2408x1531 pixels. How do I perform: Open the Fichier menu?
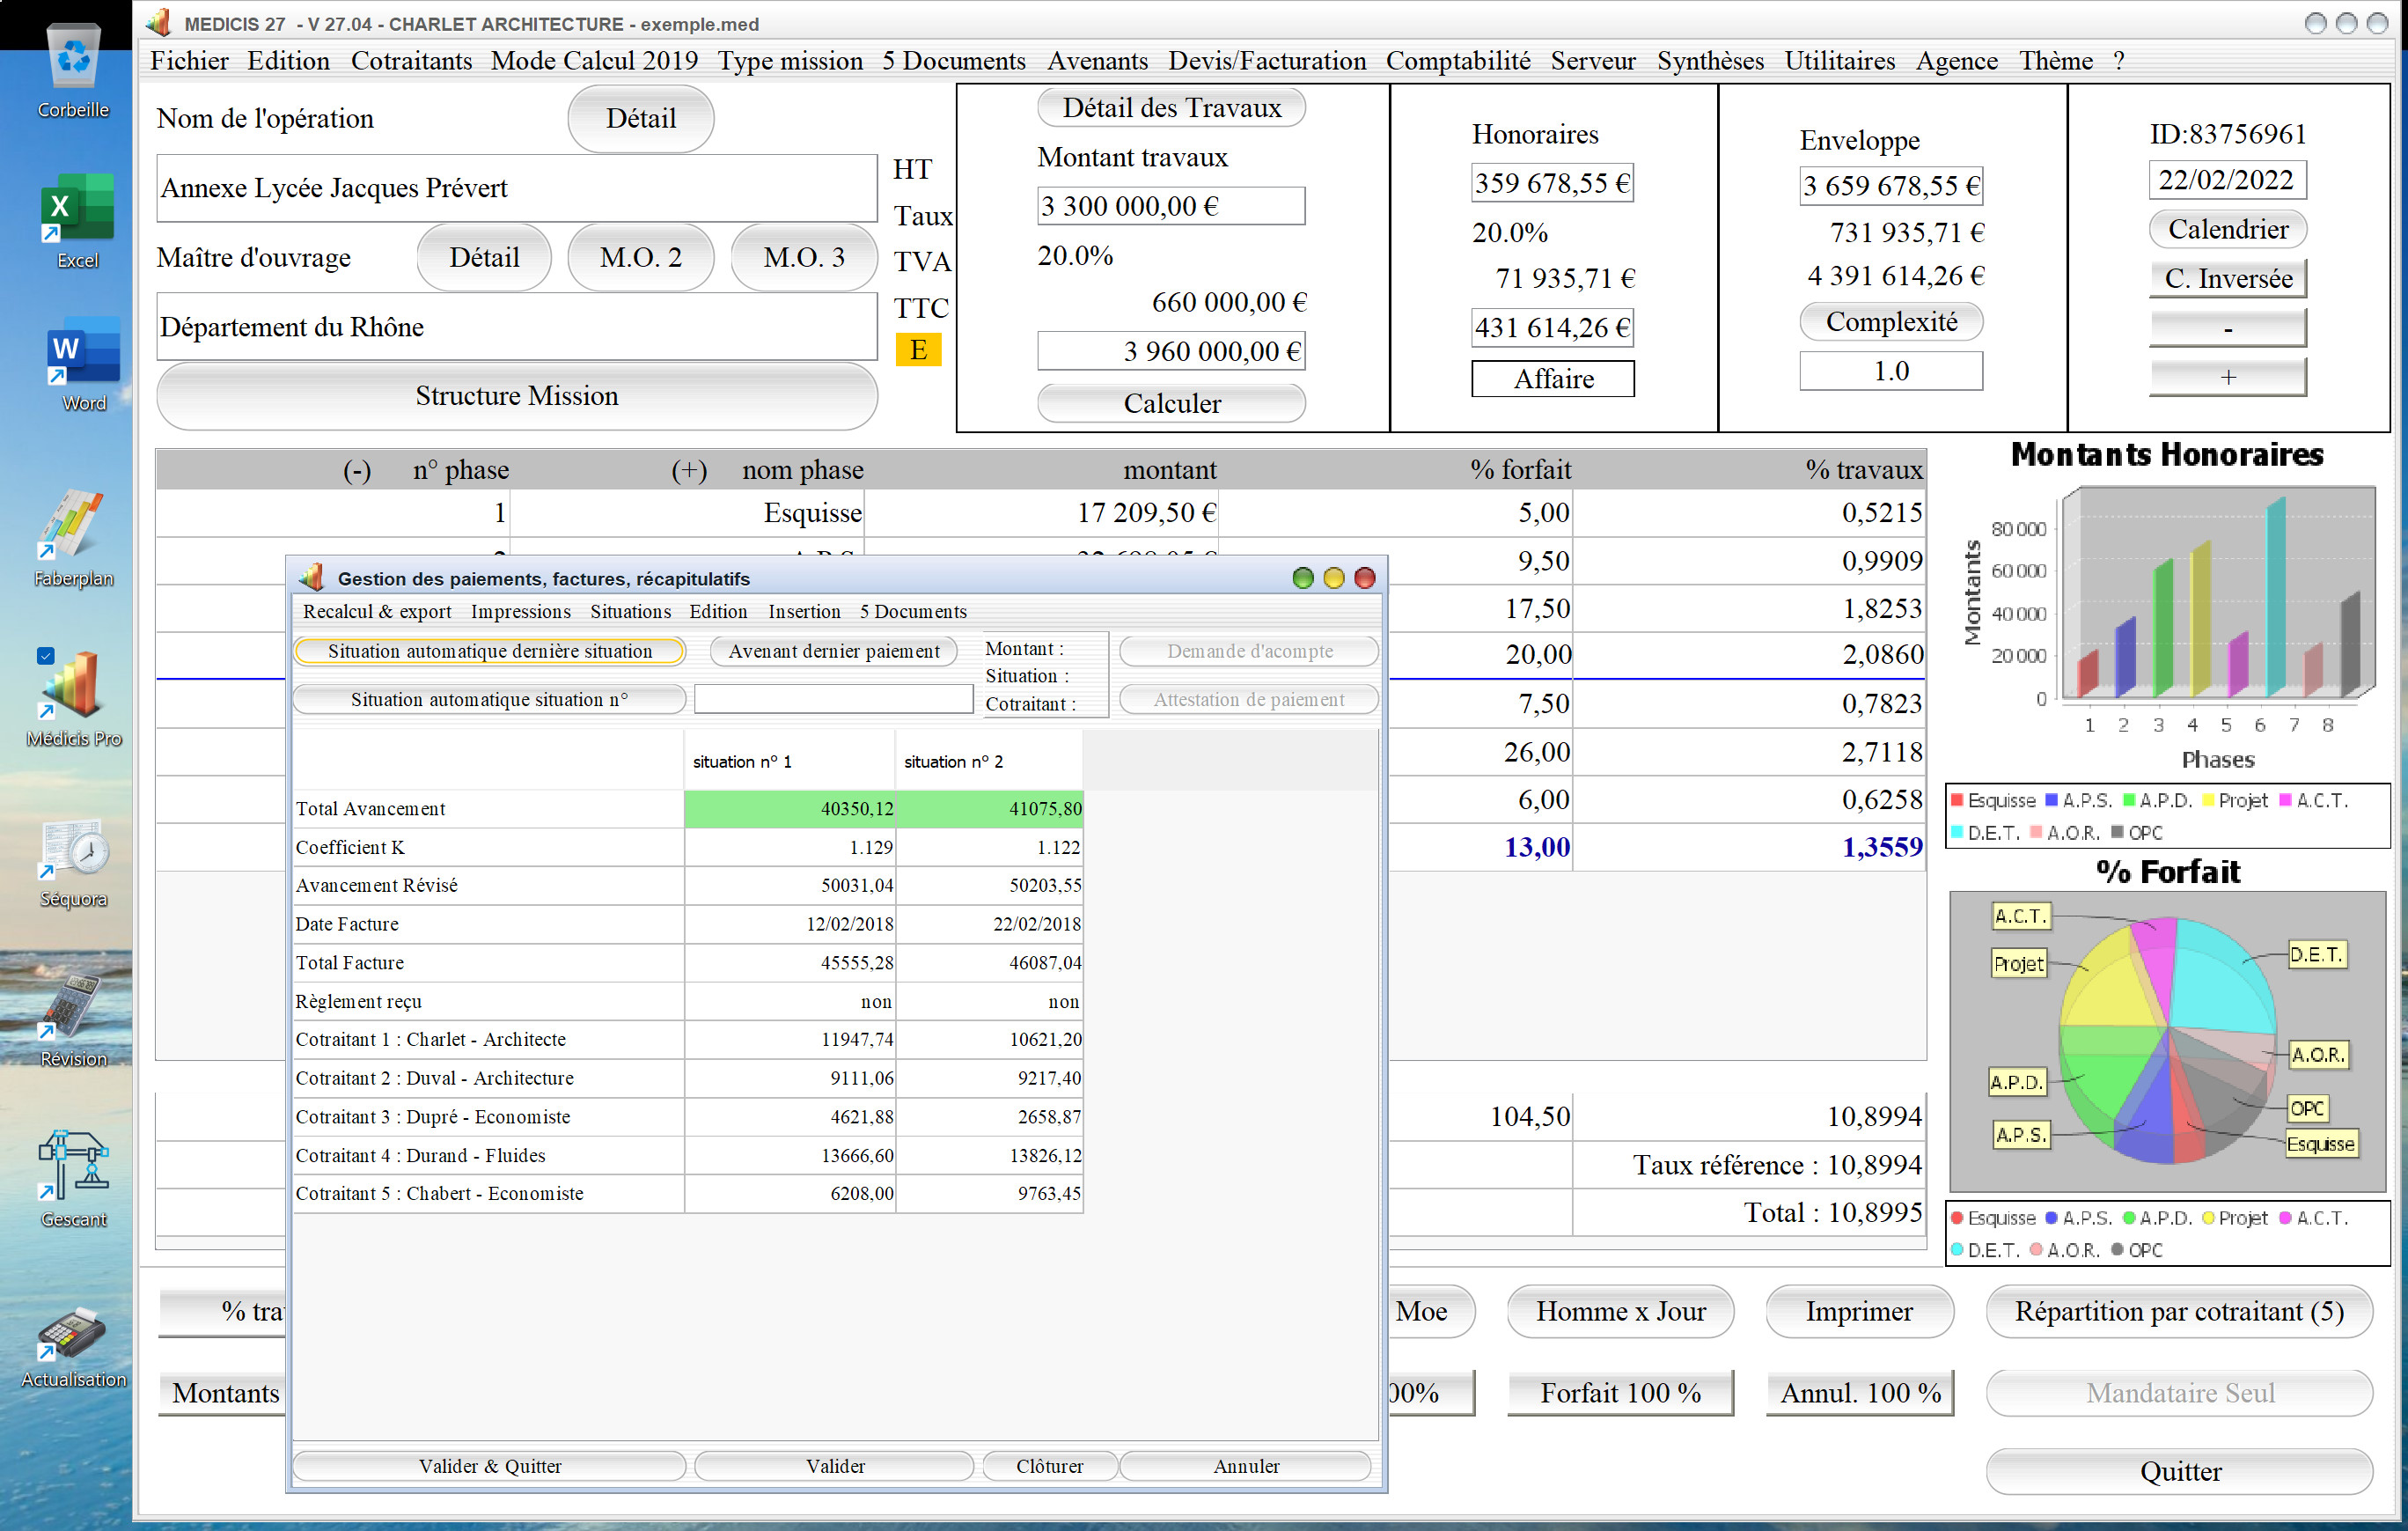point(189,61)
